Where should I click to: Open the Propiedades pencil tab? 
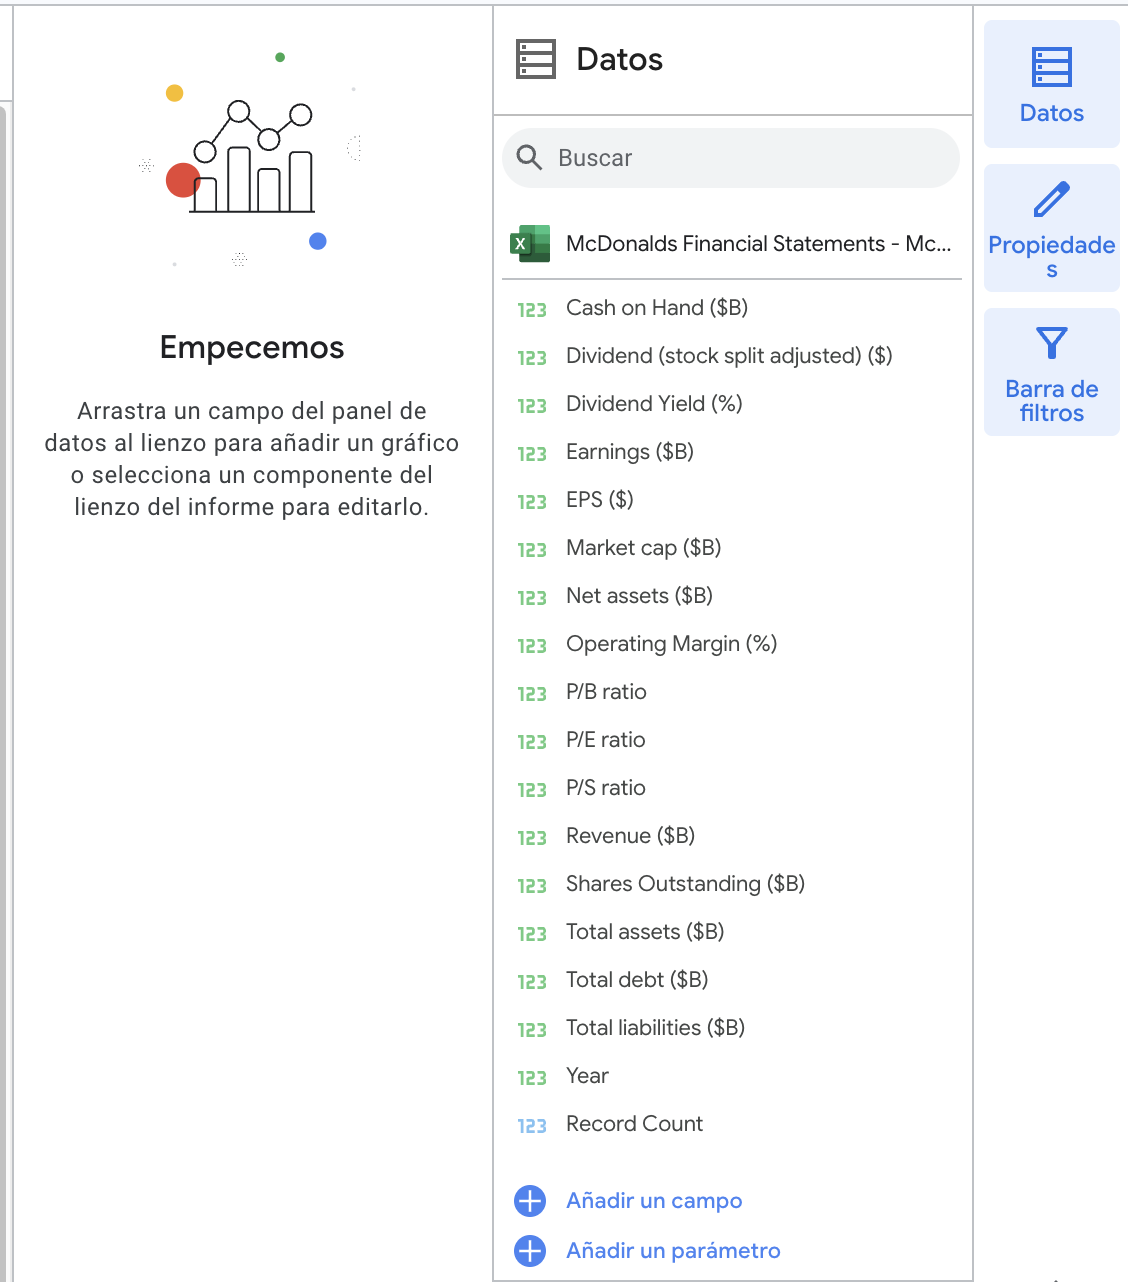point(1051,200)
